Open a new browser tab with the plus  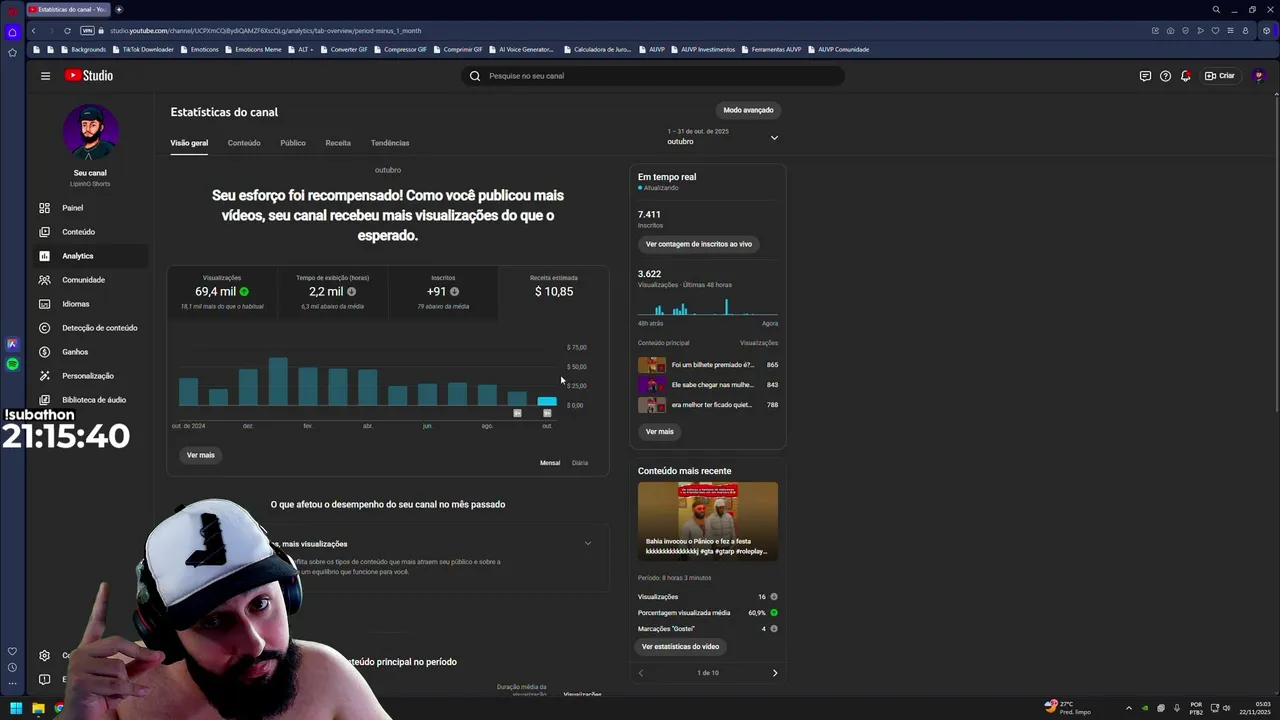point(119,9)
